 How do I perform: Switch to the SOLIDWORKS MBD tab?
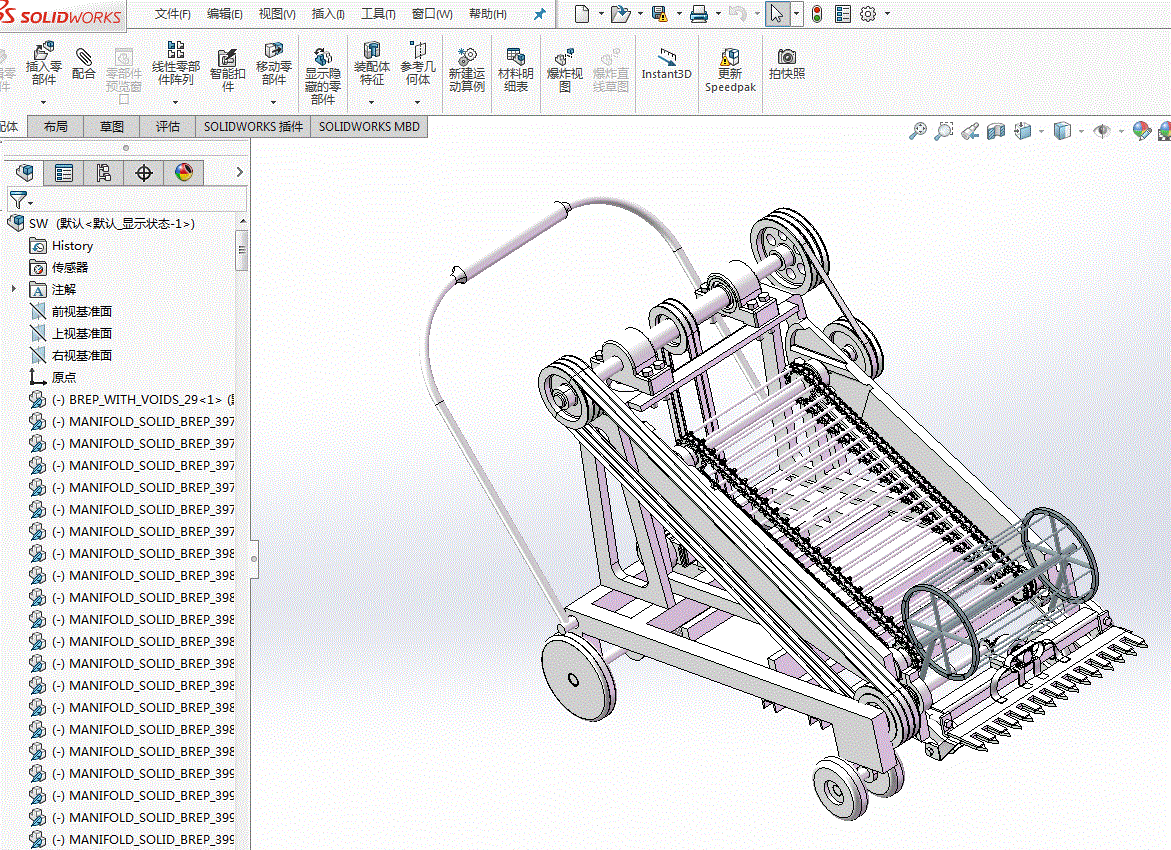coord(369,127)
